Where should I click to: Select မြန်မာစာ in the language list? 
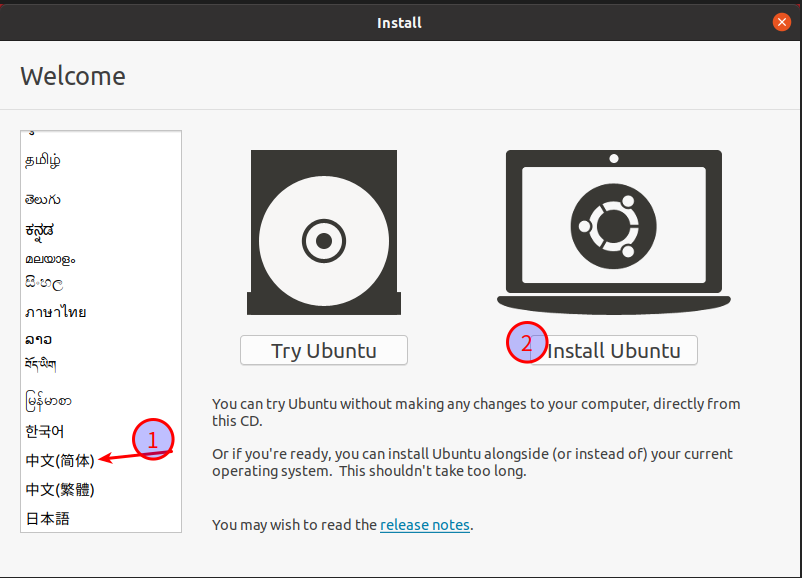click(x=49, y=402)
